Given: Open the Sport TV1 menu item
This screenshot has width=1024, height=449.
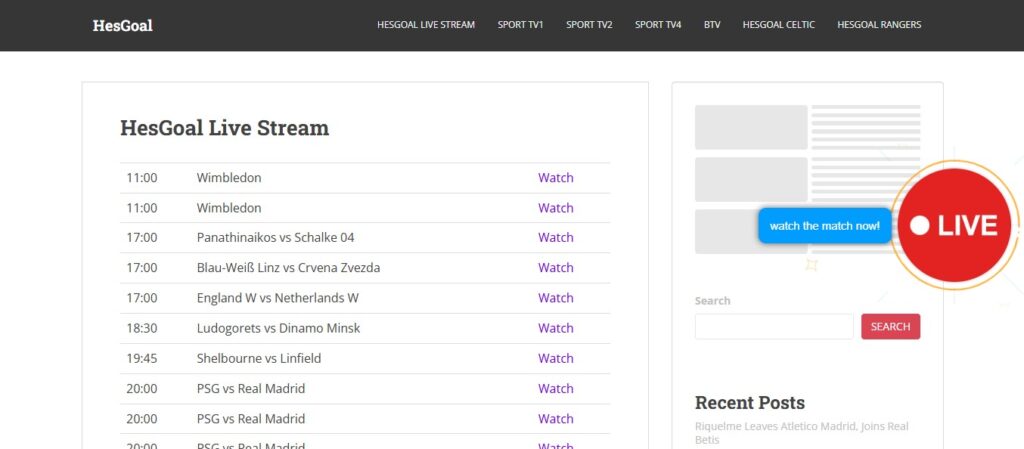Looking at the screenshot, I should 520,25.
